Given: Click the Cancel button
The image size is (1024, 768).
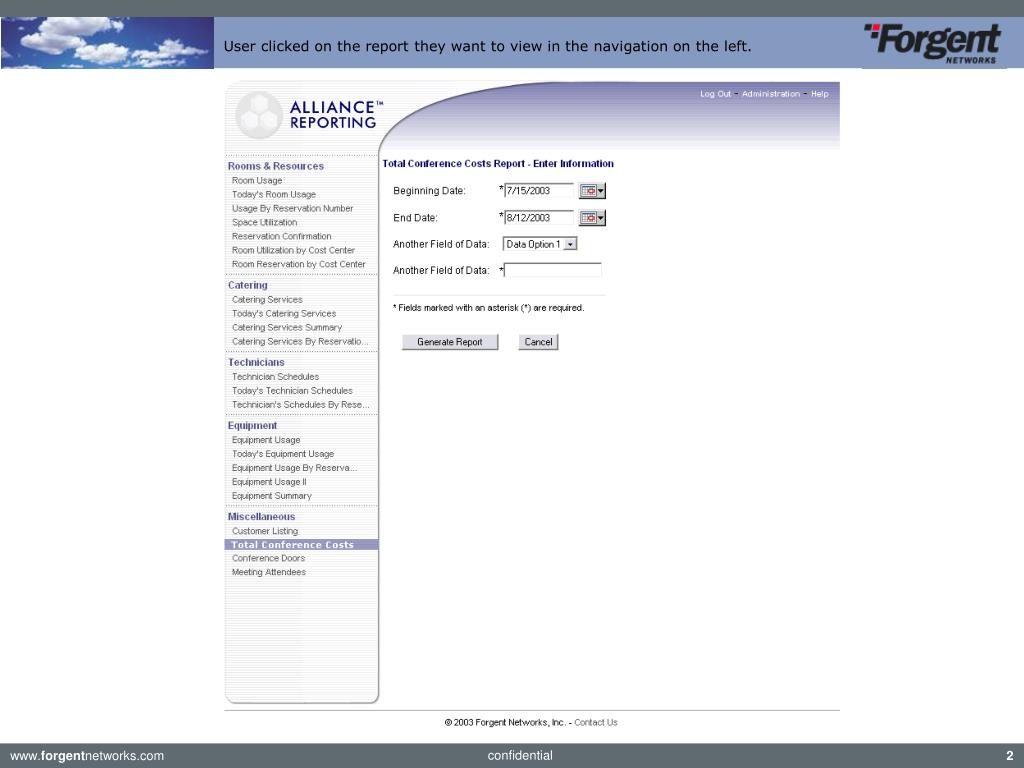Looking at the screenshot, I should click(x=538, y=342).
